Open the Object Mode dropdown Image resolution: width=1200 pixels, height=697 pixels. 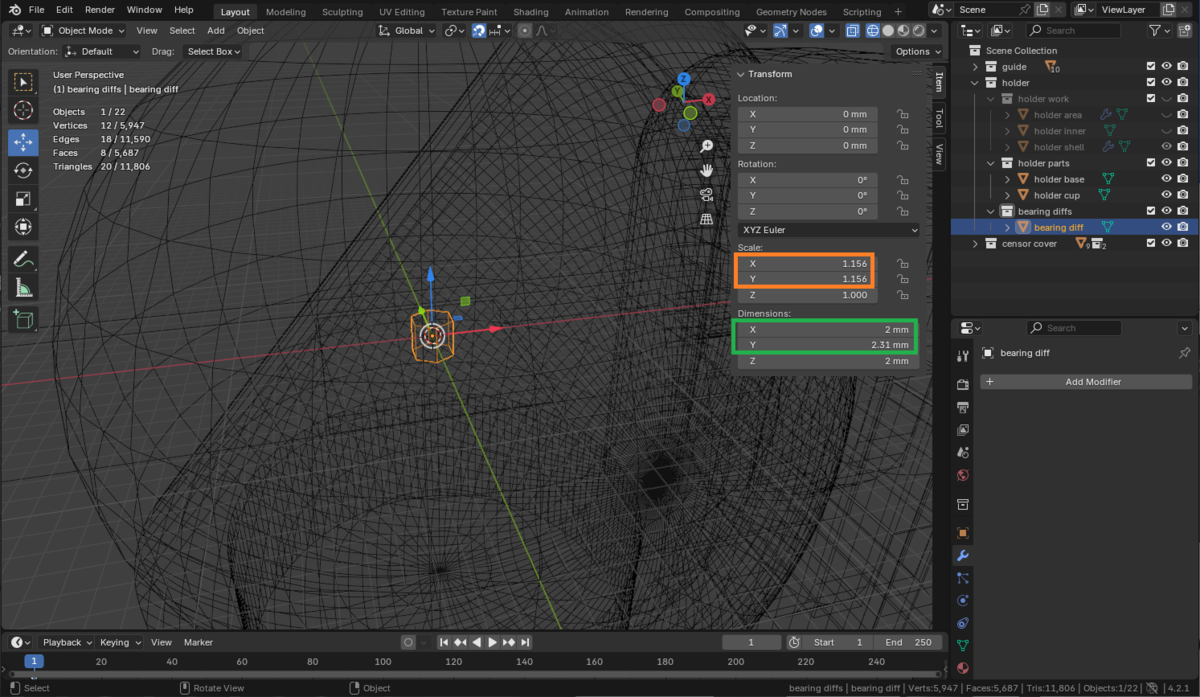tap(84, 30)
